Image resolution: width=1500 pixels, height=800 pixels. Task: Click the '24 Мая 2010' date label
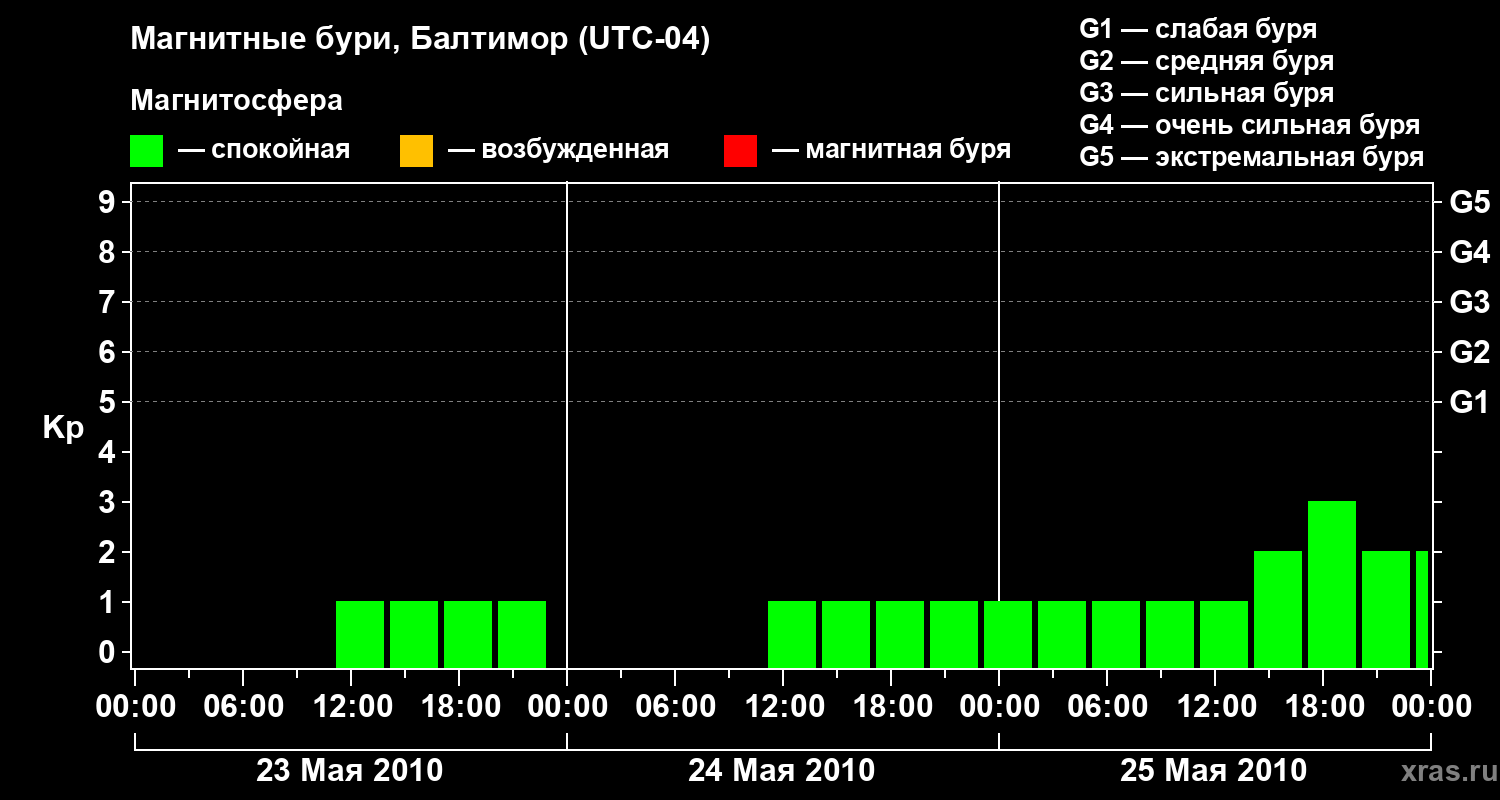[782, 771]
